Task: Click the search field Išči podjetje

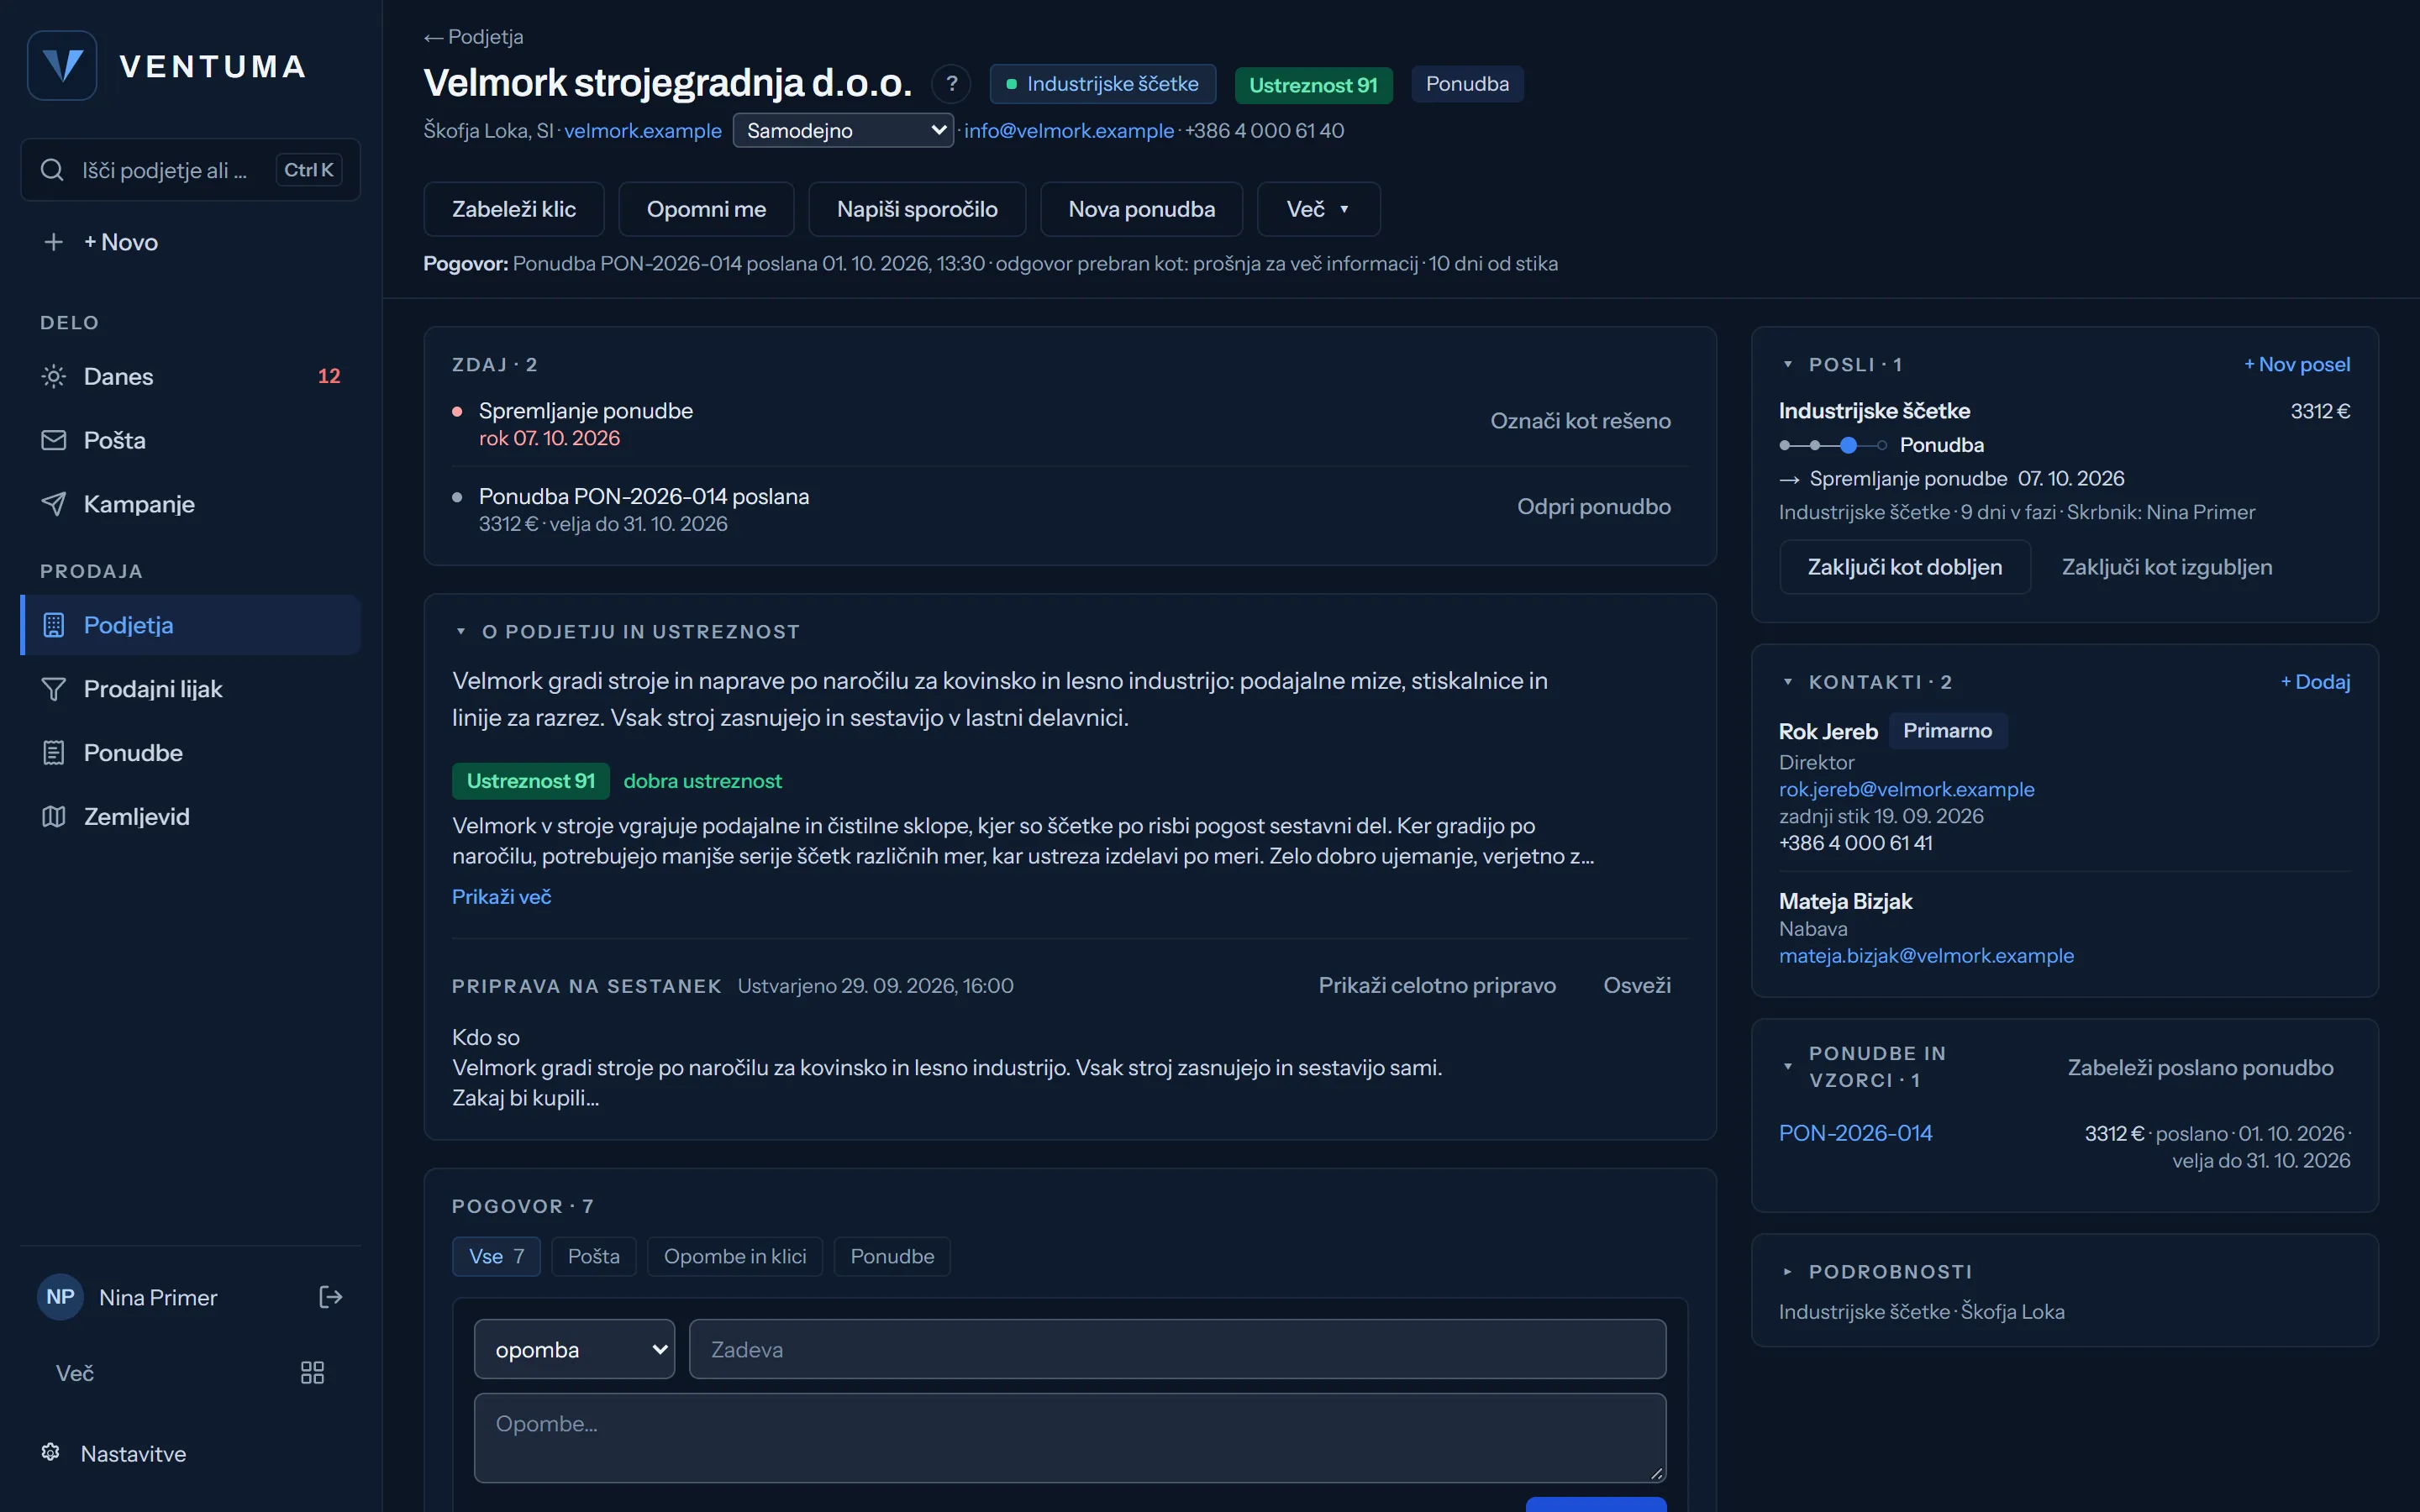Action: tap(190, 170)
